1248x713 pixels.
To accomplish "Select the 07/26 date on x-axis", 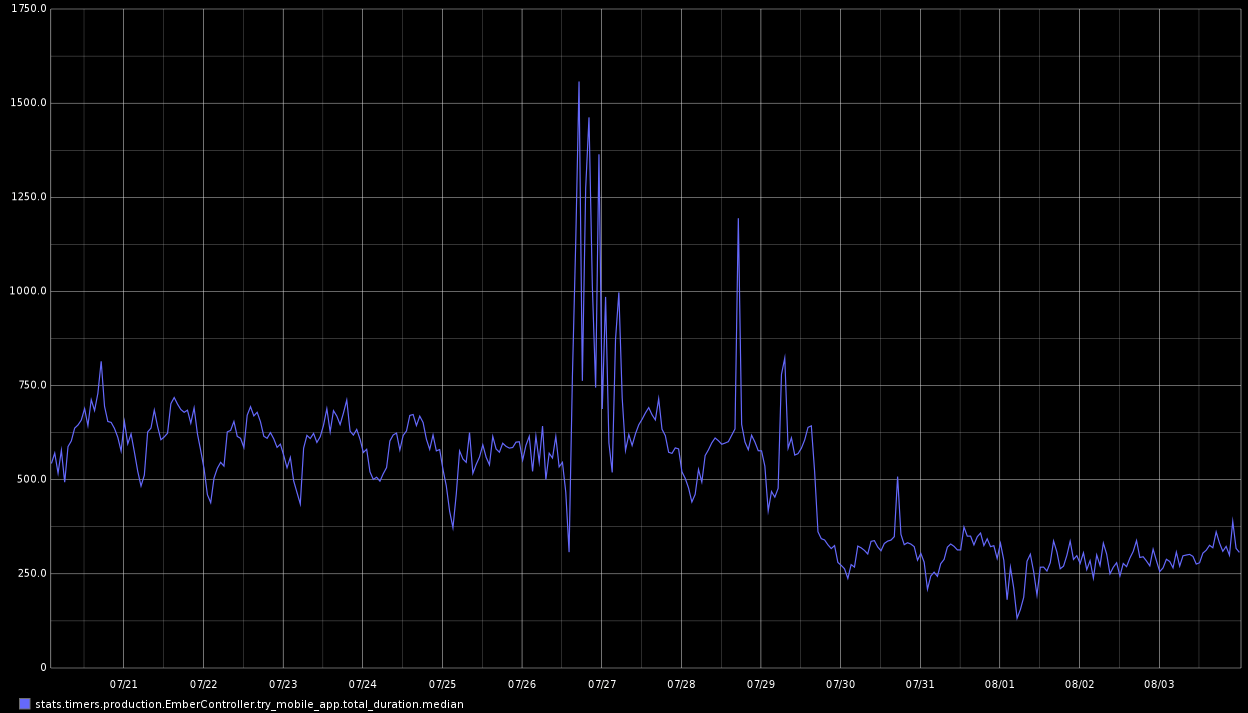I will (x=522, y=684).
